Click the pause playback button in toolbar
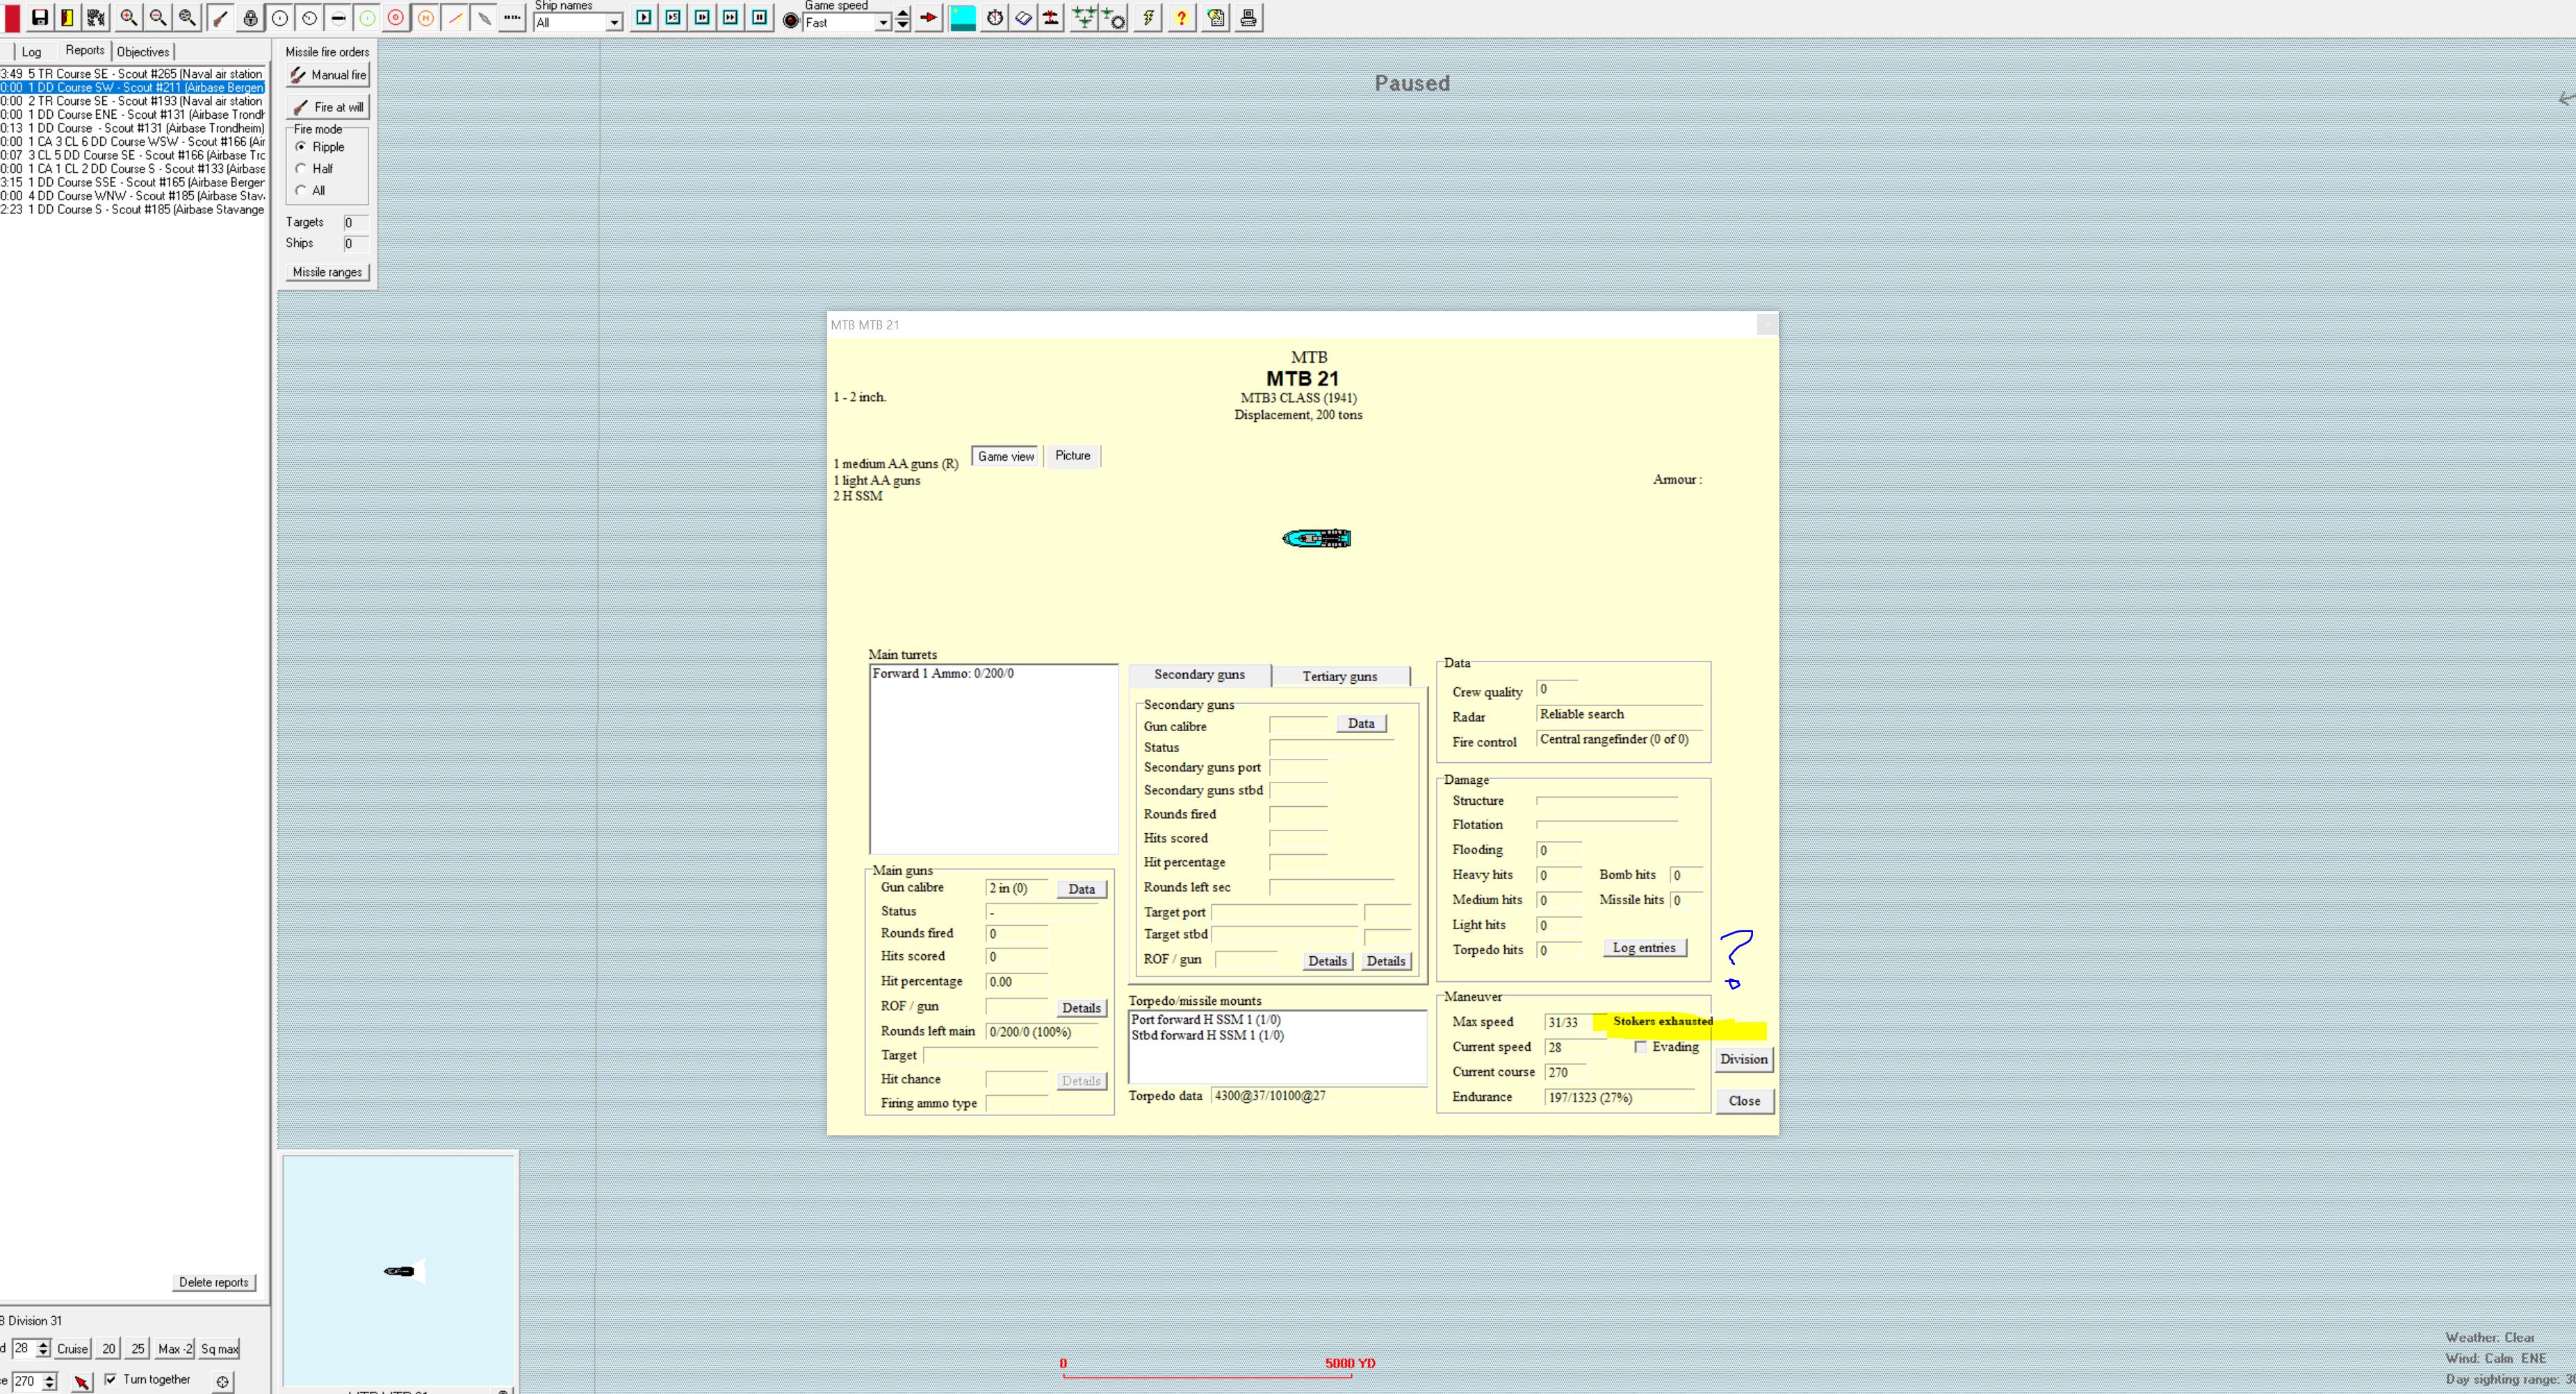2576x1394 pixels. [x=760, y=17]
